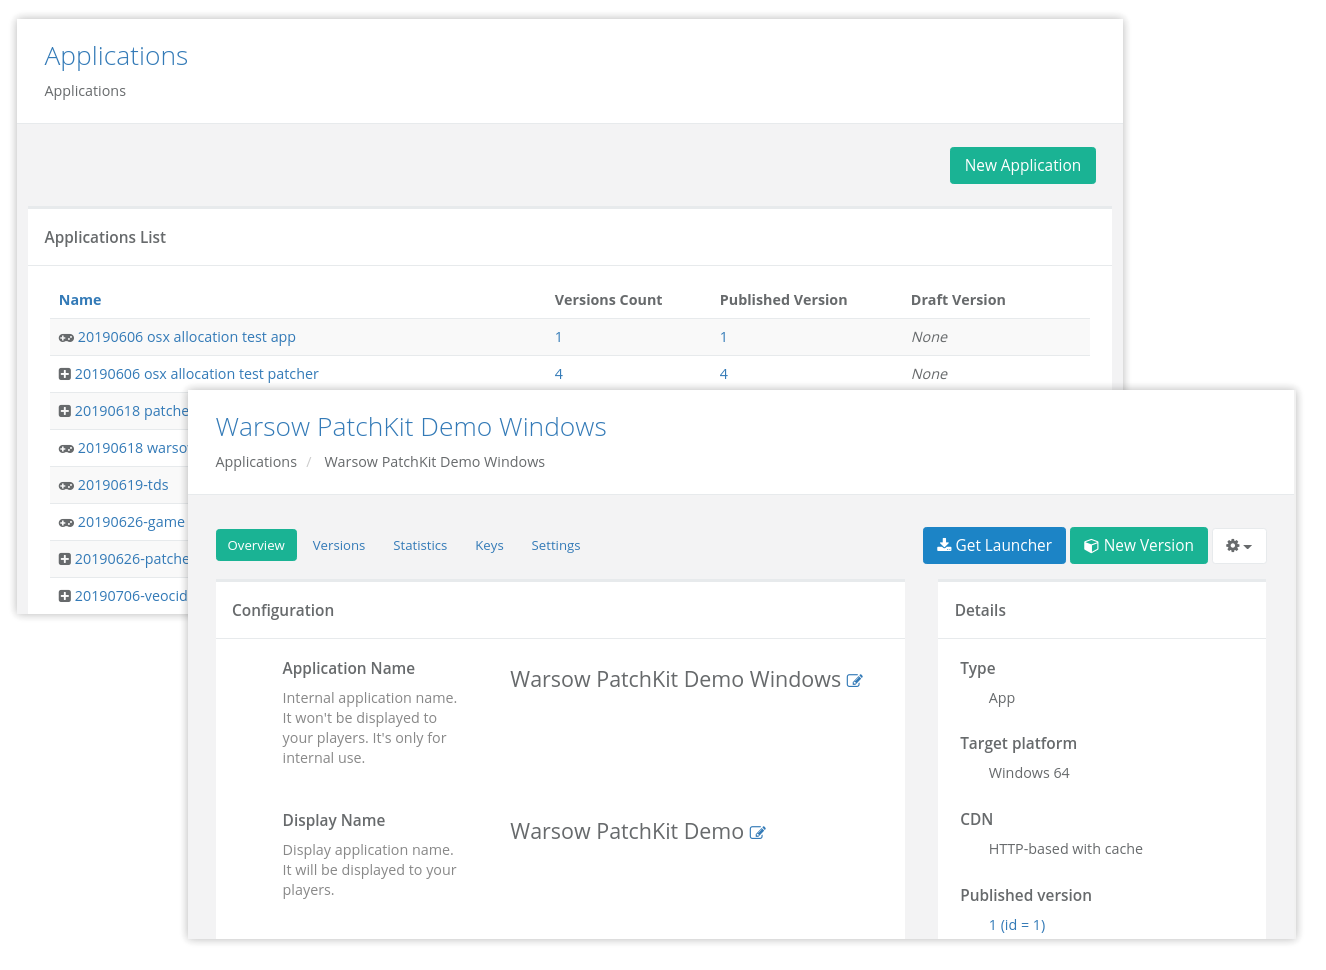Open the gear actions dropdown

click(x=1239, y=545)
